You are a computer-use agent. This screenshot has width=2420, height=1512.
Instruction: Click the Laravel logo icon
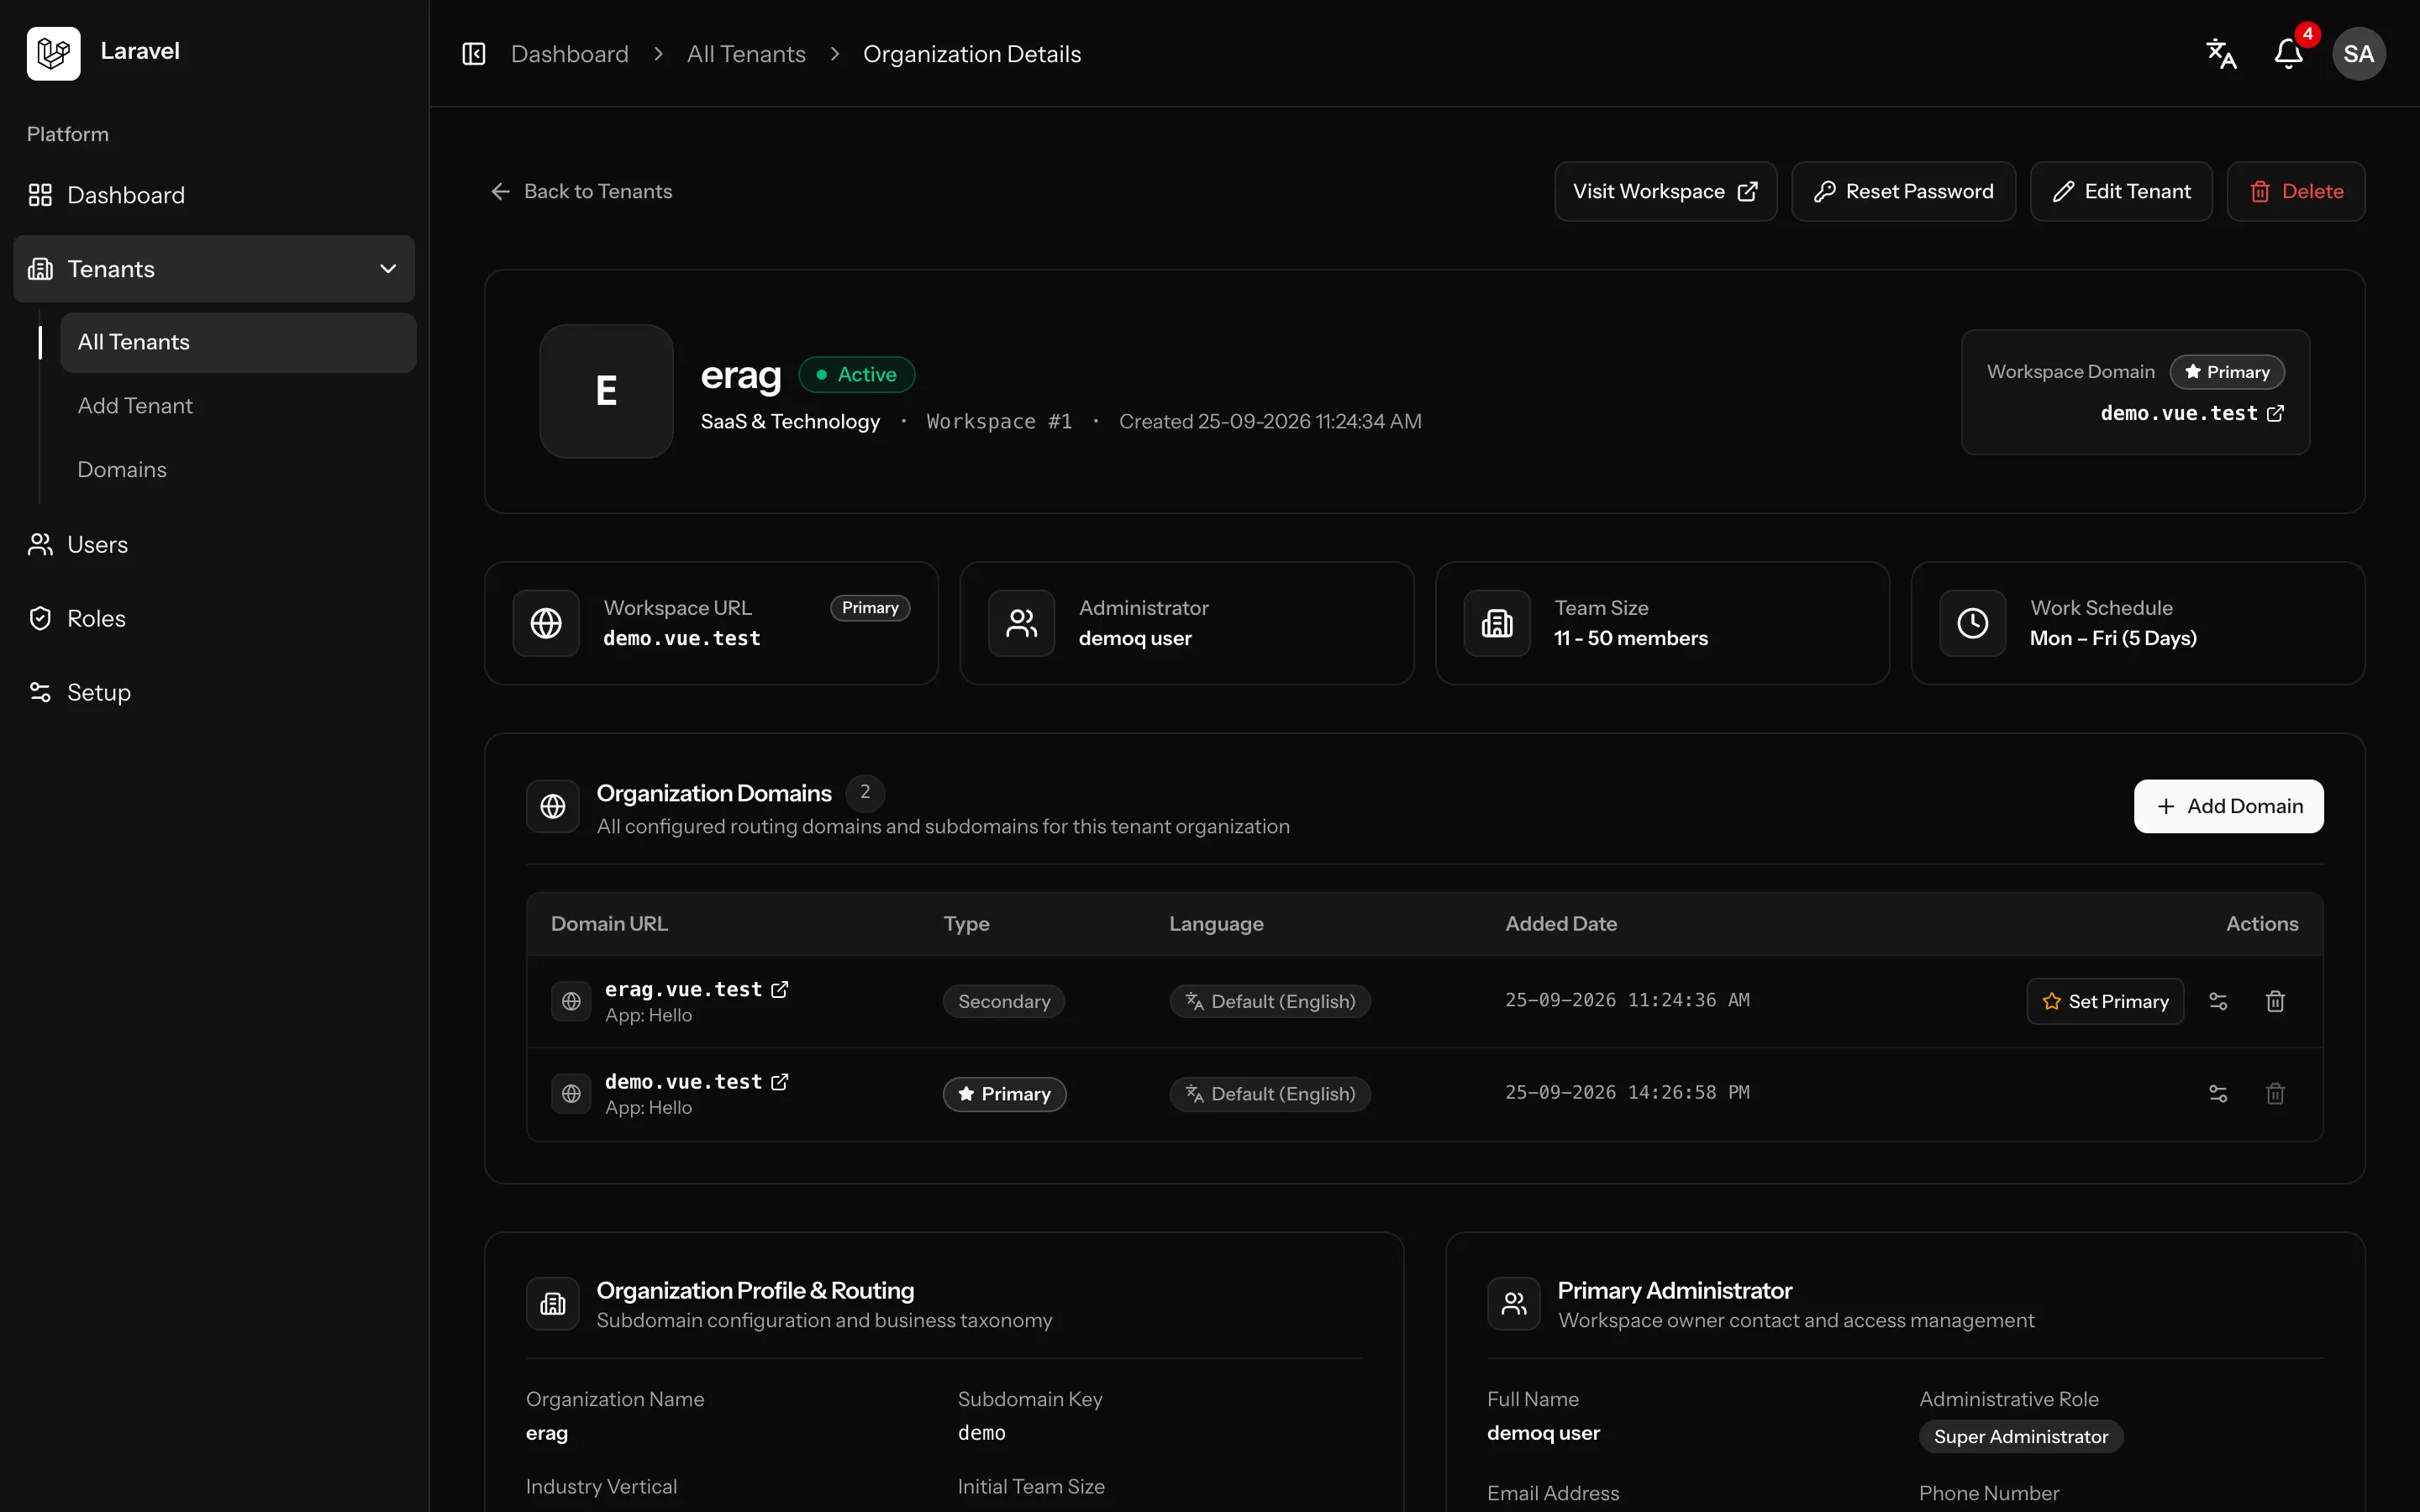click(53, 53)
